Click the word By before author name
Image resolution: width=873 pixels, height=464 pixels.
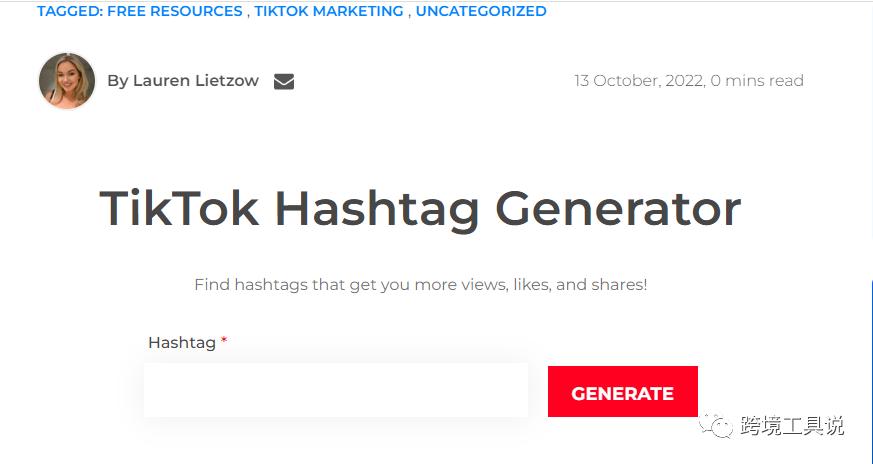(x=117, y=81)
